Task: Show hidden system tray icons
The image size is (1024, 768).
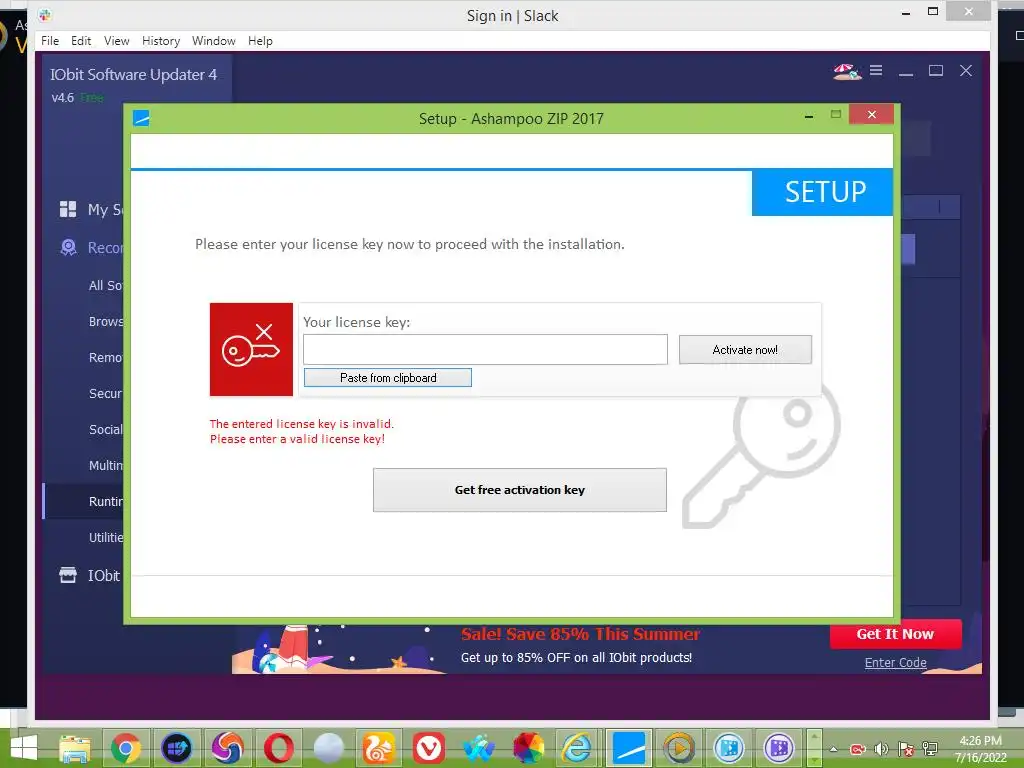Action: 834,748
